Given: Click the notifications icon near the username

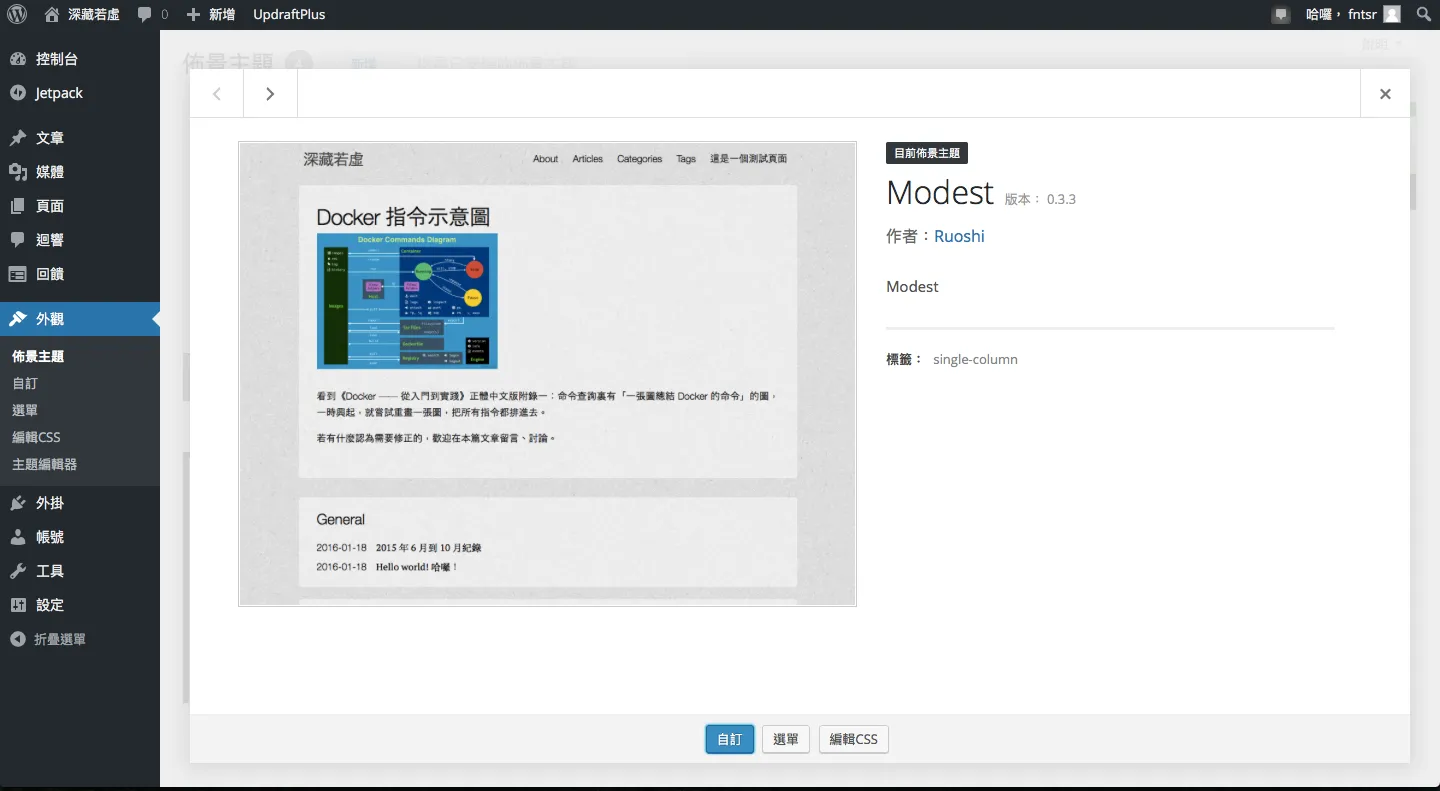Looking at the screenshot, I should click(x=1281, y=14).
